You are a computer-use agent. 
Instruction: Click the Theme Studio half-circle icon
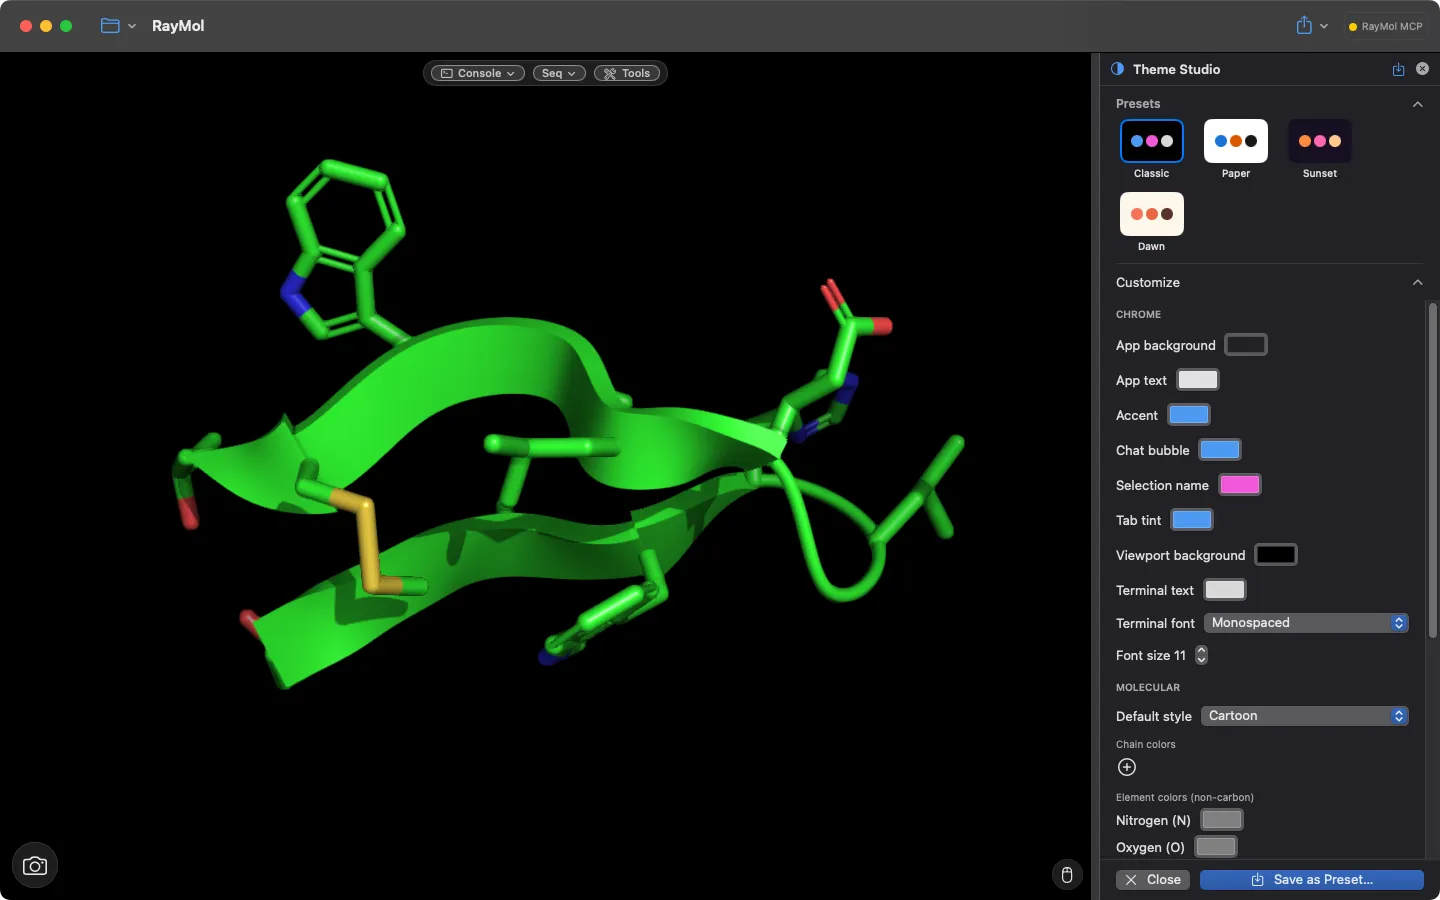(x=1117, y=69)
